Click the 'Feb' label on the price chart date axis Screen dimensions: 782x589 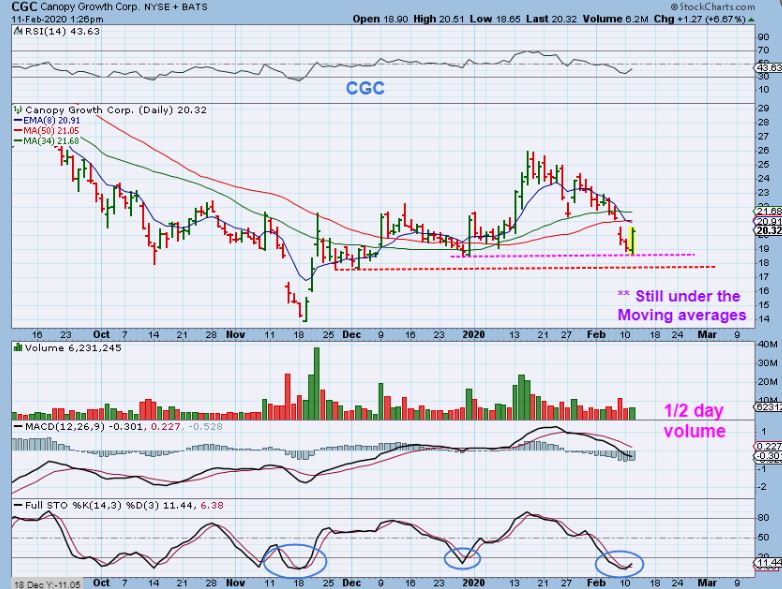point(595,334)
